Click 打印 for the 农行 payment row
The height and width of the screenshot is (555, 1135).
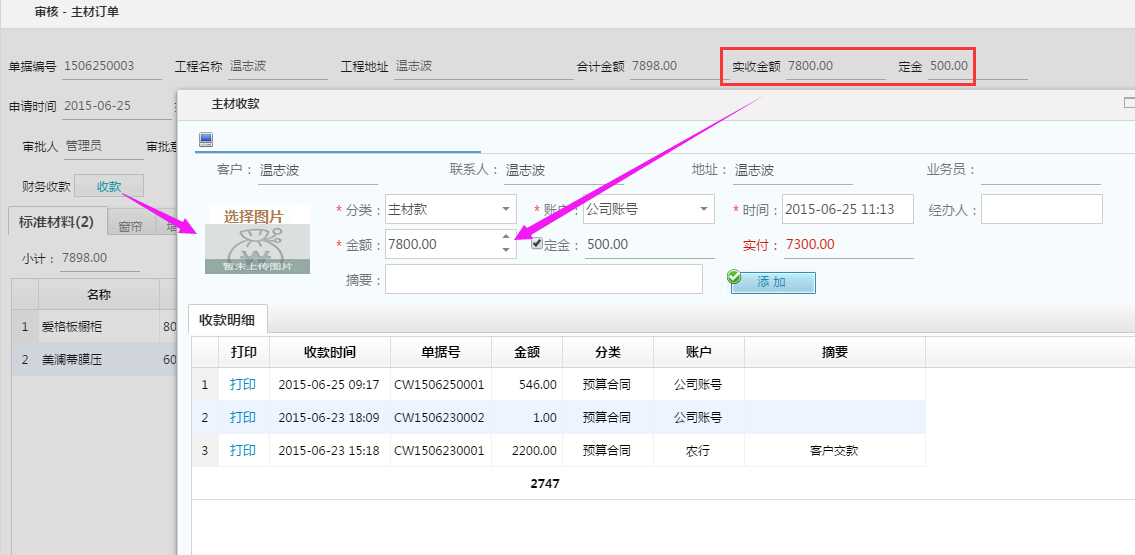(243, 450)
